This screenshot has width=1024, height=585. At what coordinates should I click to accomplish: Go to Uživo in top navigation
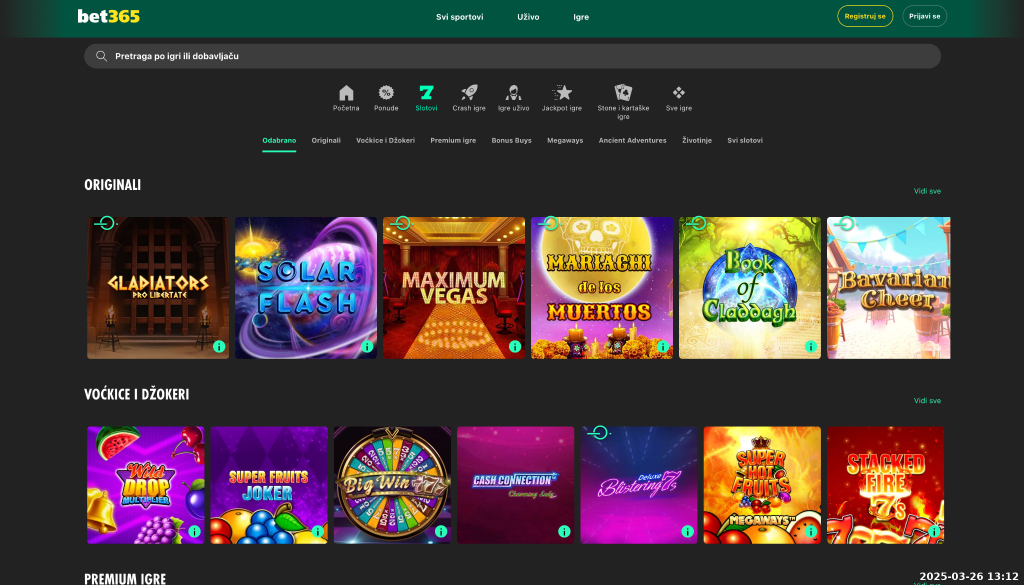(x=528, y=17)
